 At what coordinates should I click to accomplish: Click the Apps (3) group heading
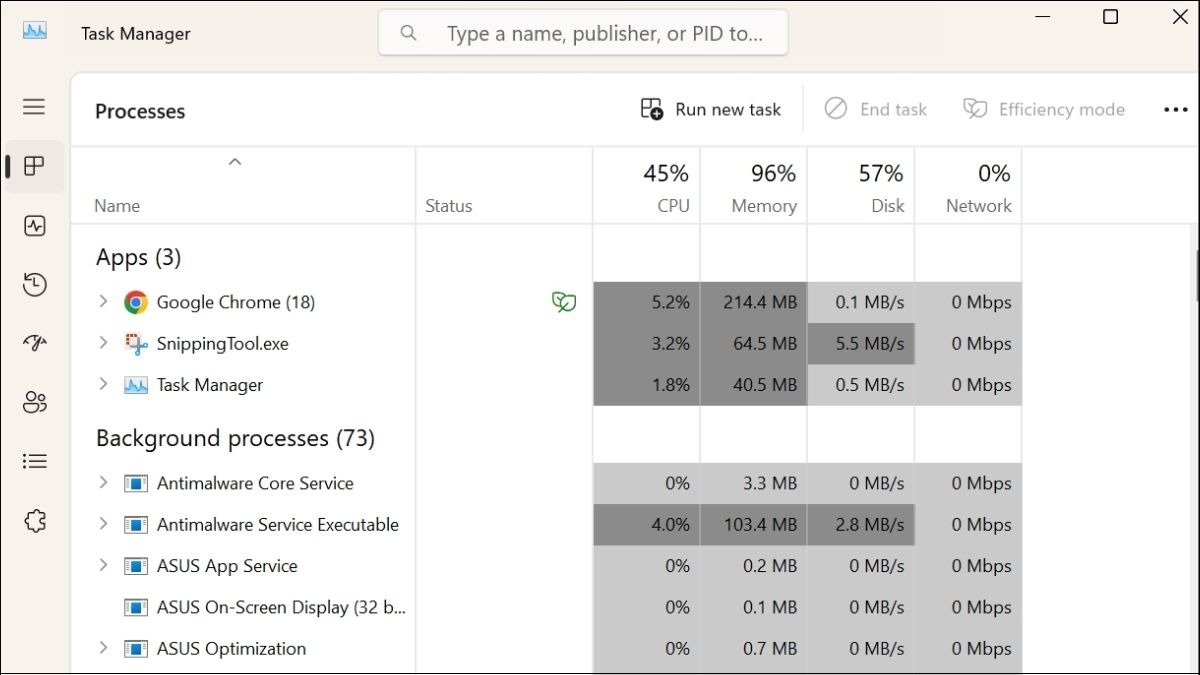[138, 257]
